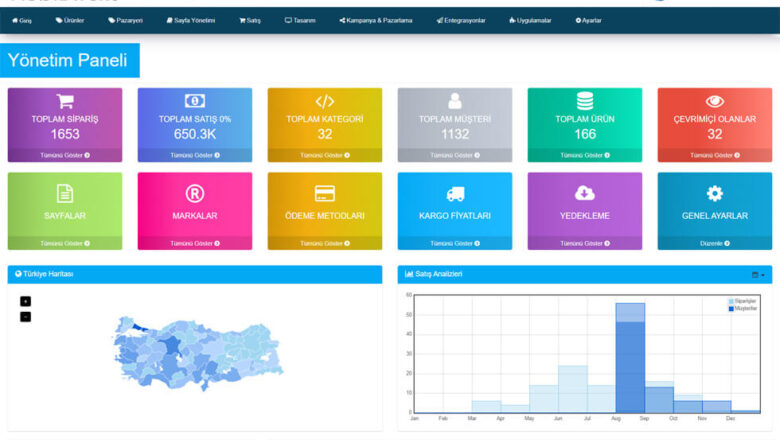Click the shopping cart icon on Toplam Sipariş

[x=65, y=101]
